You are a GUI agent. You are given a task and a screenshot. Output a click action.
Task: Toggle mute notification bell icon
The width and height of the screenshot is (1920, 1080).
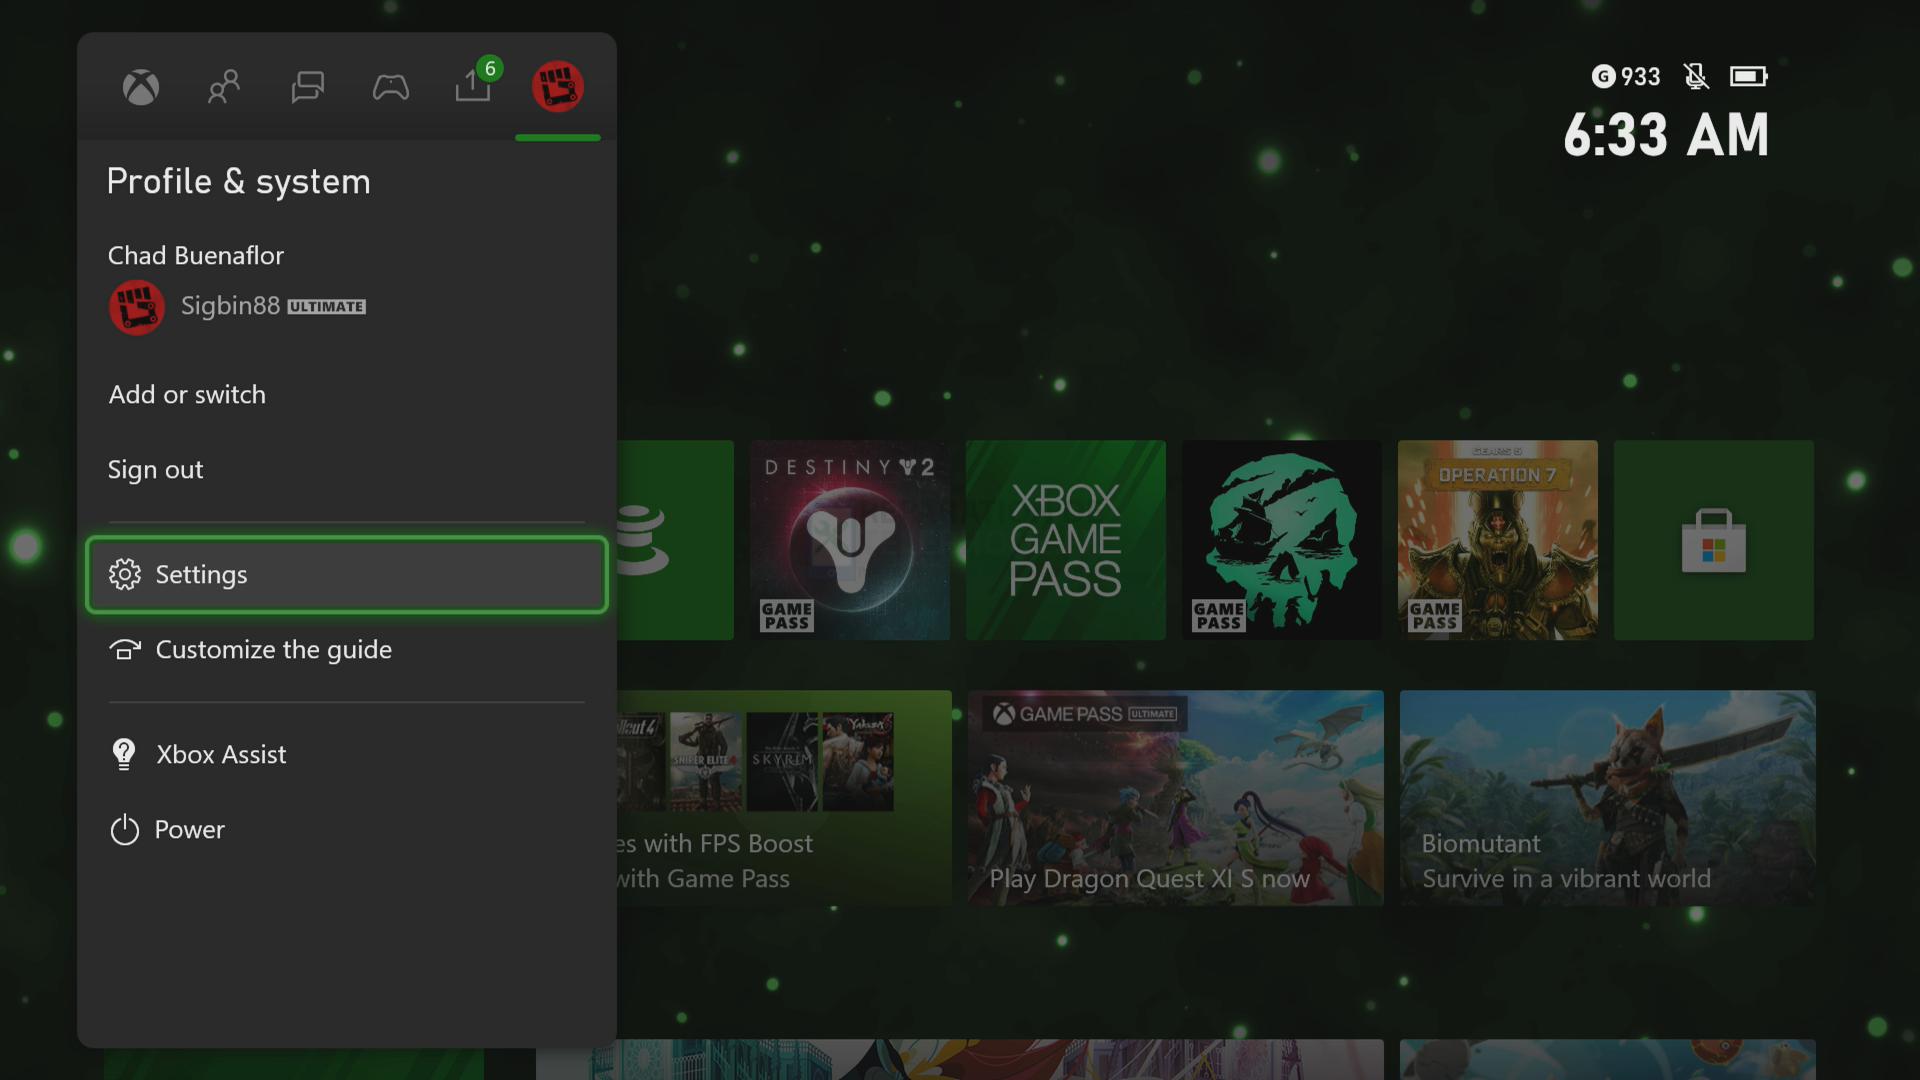(1696, 75)
